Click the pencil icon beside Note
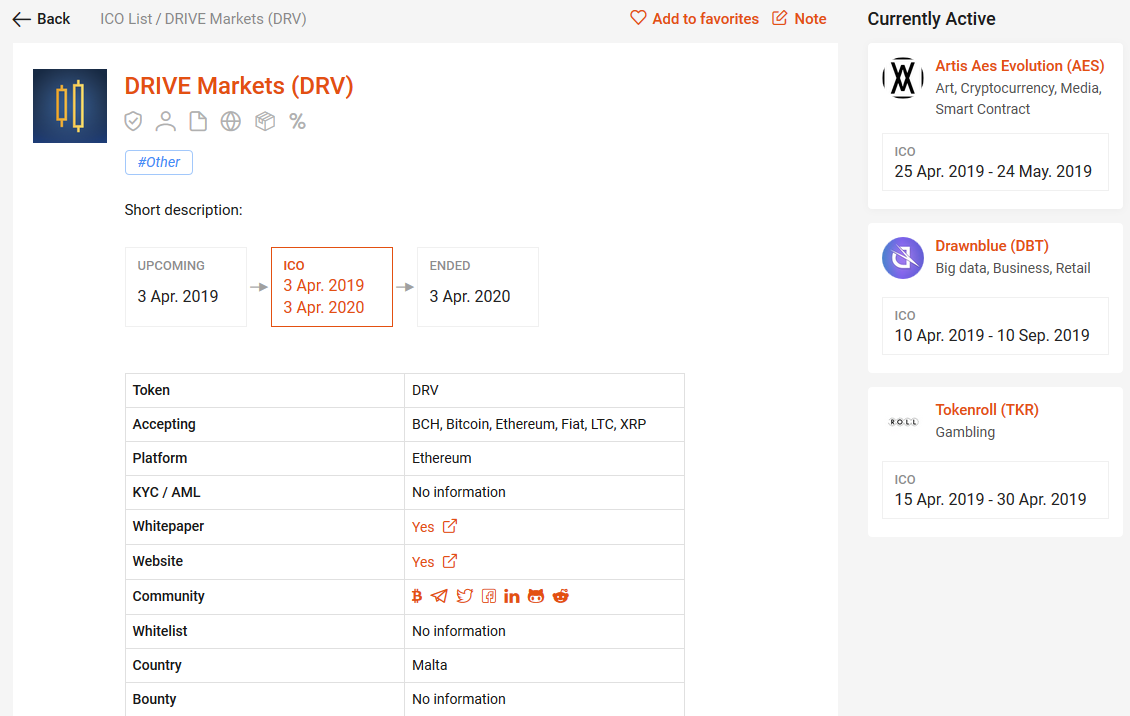1130x716 pixels. [x=780, y=18]
